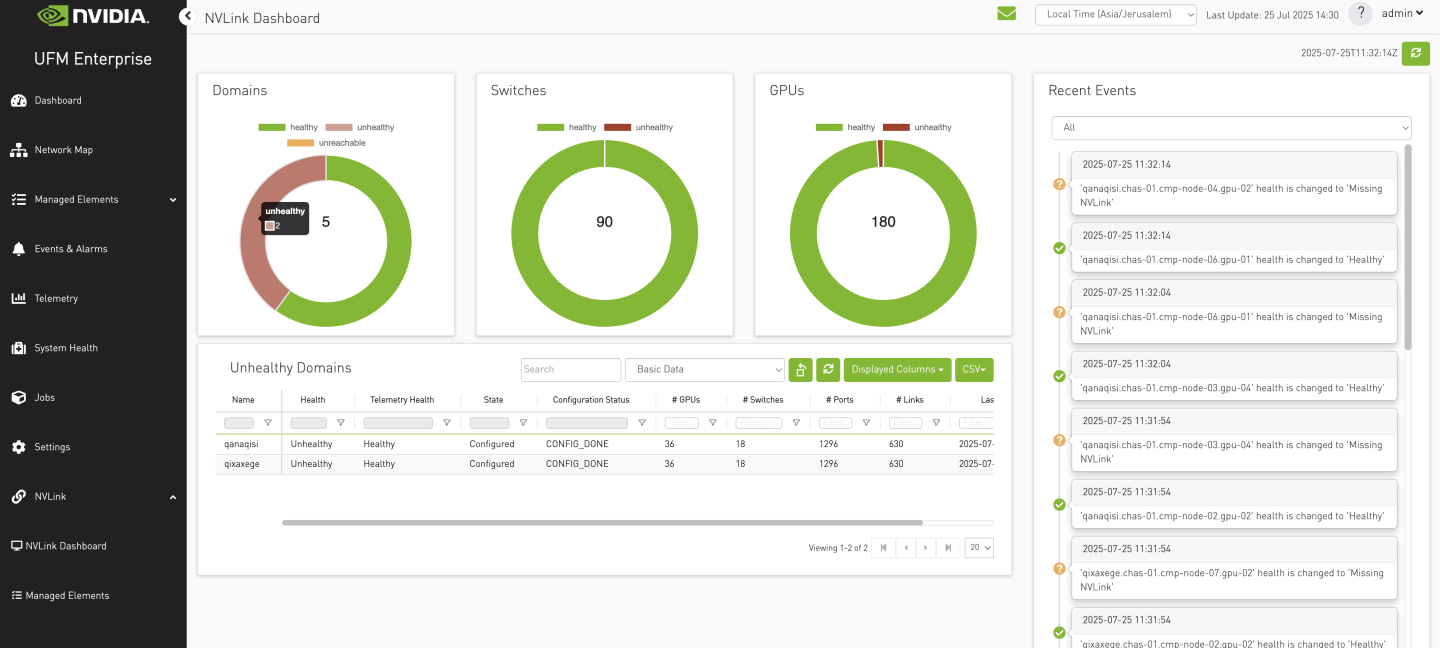Viewport: 1440px width, 648px height.
Task: Click the export icon above Unhealthy Domains table
Action: pyautogui.click(x=800, y=369)
